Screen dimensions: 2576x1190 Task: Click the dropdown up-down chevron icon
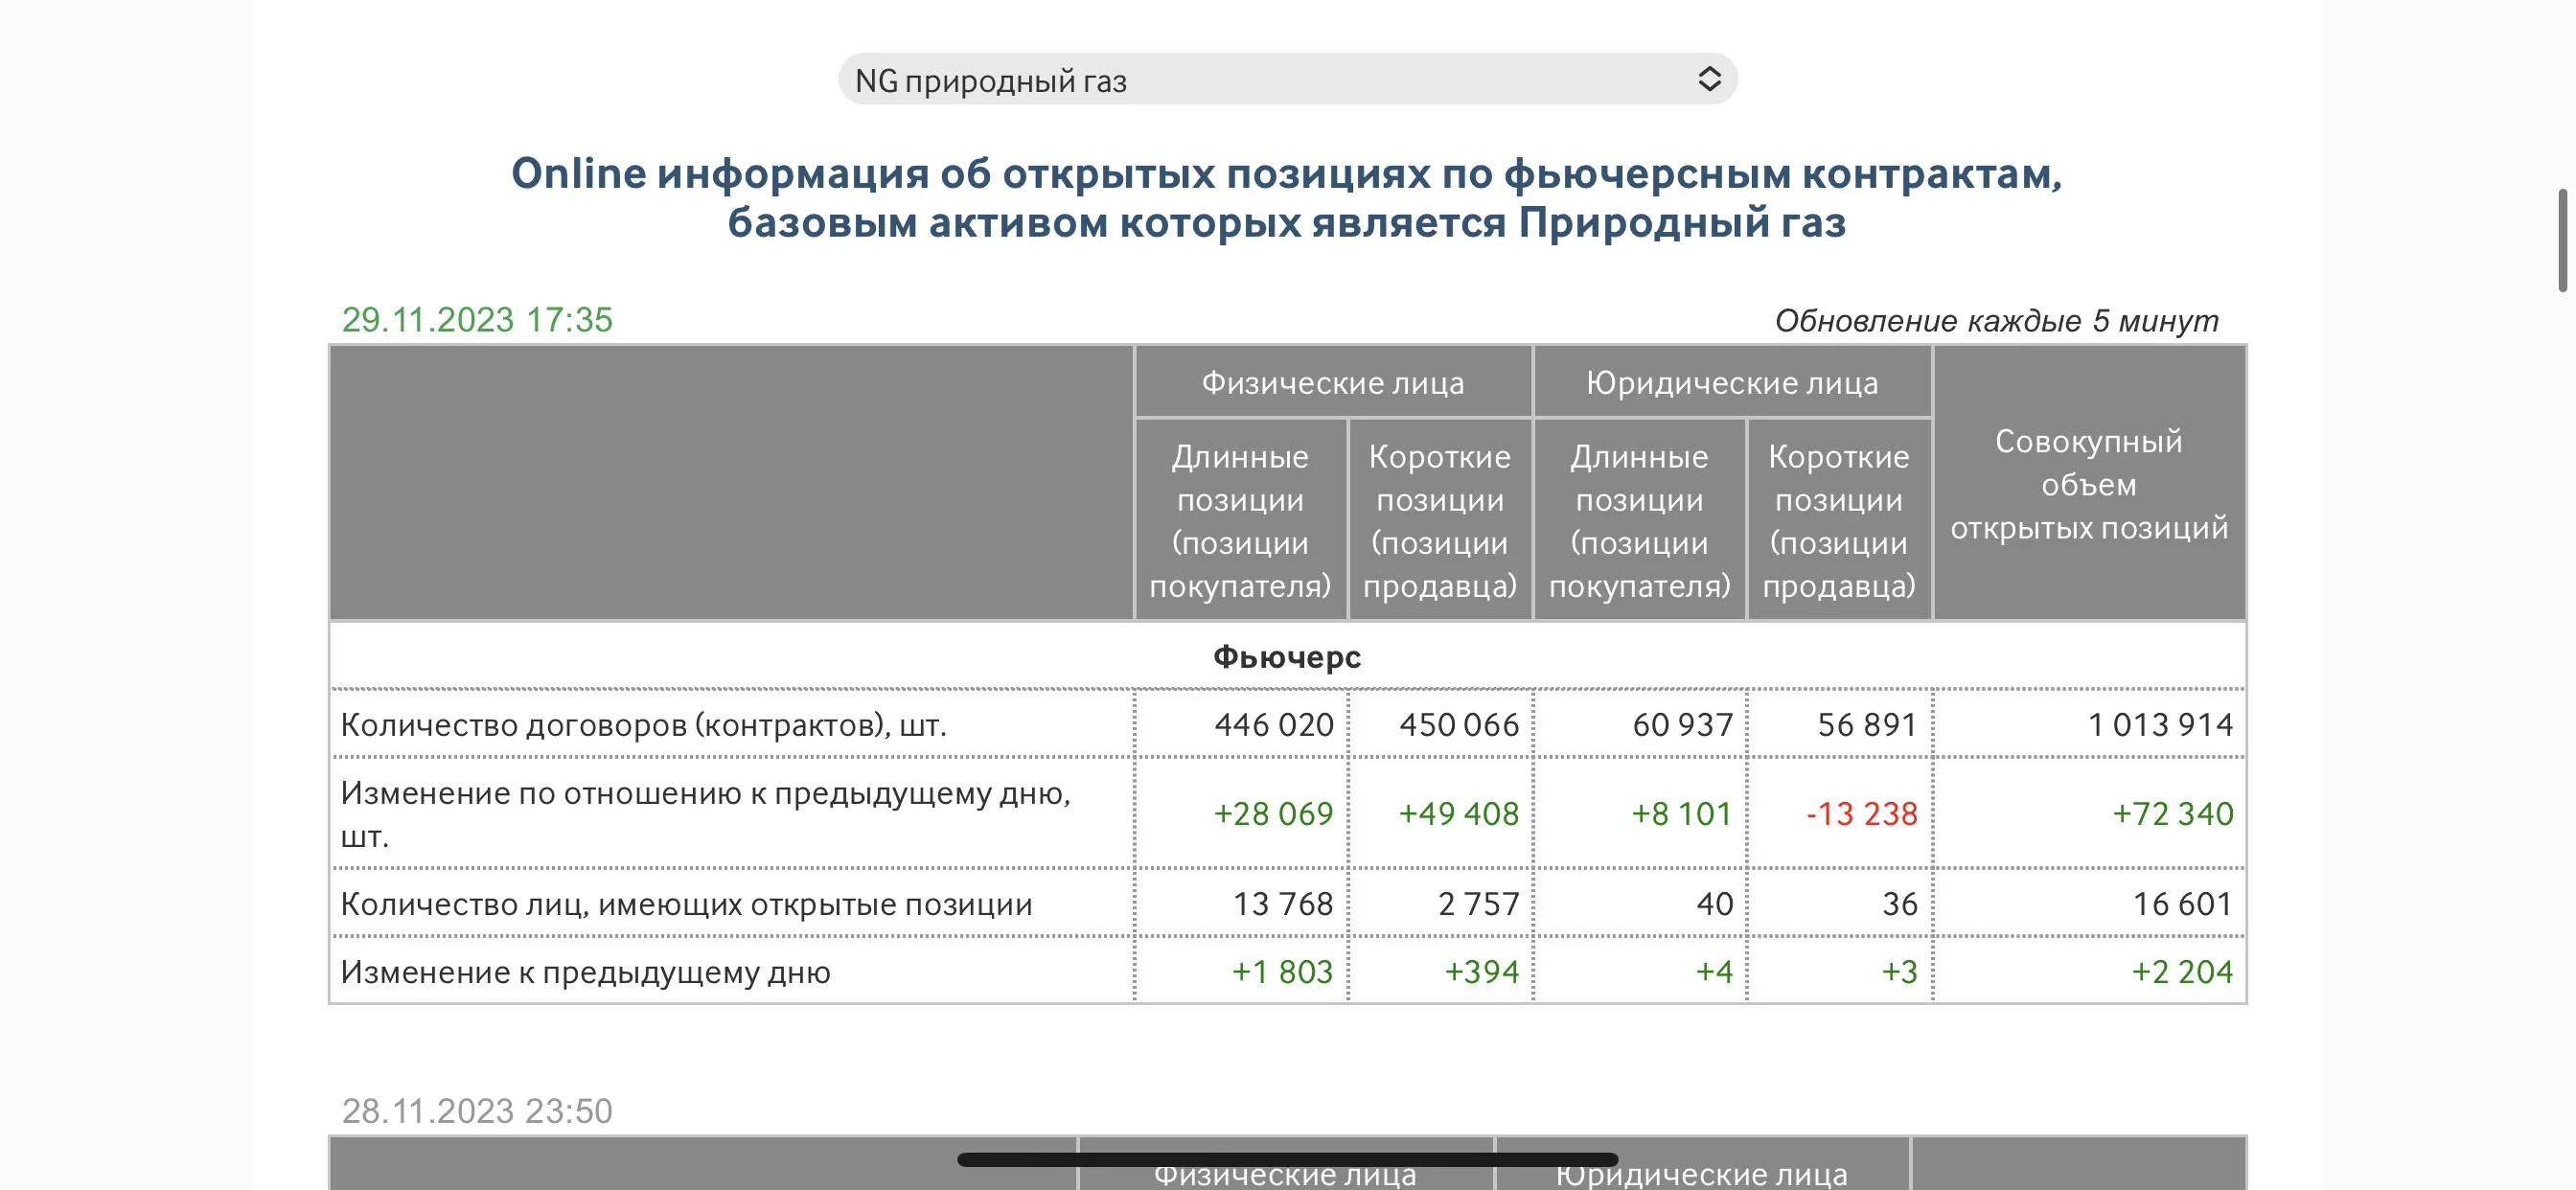1709,79
